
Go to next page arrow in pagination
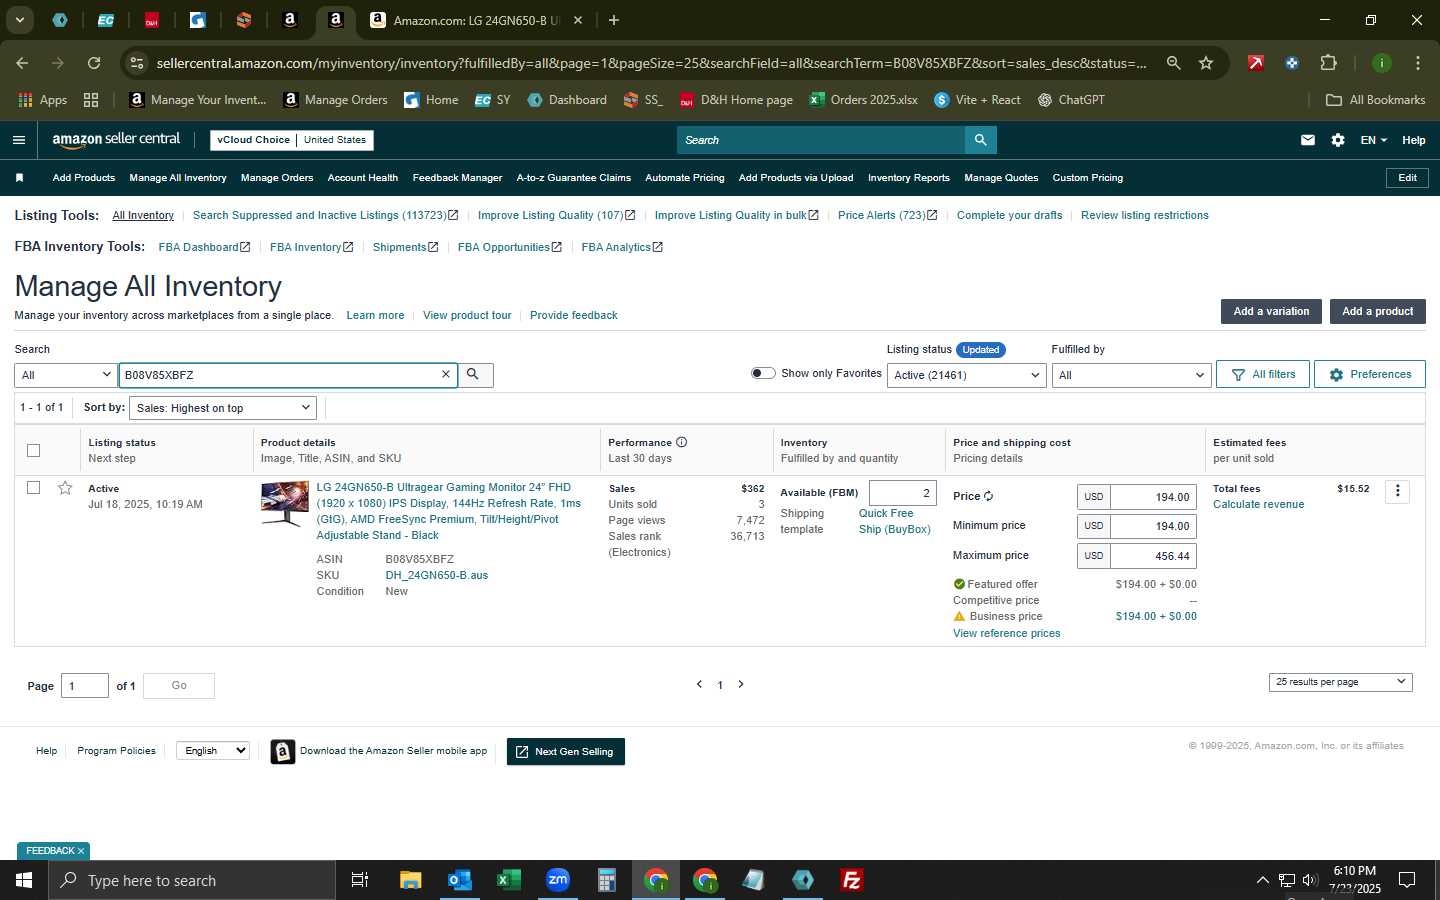click(741, 684)
